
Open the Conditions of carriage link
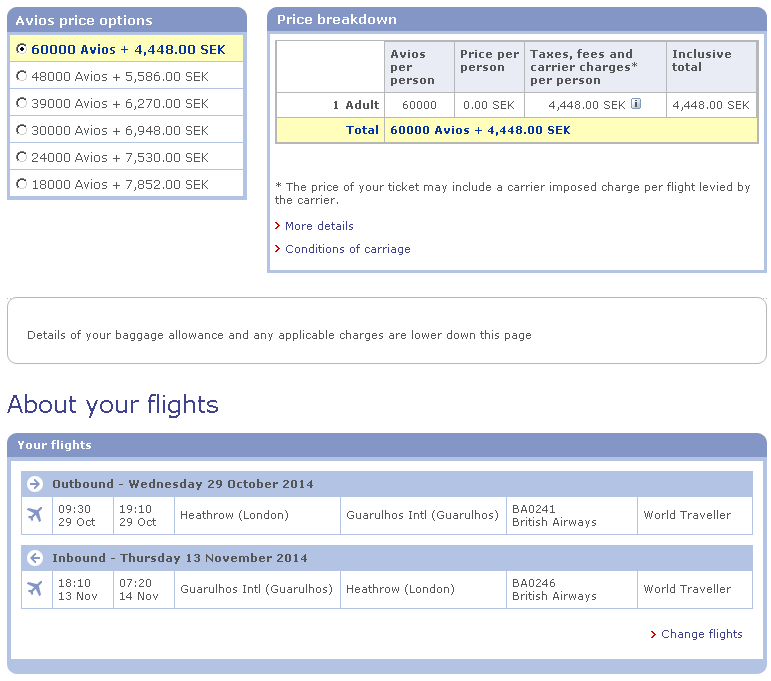[x=348, y=249]
